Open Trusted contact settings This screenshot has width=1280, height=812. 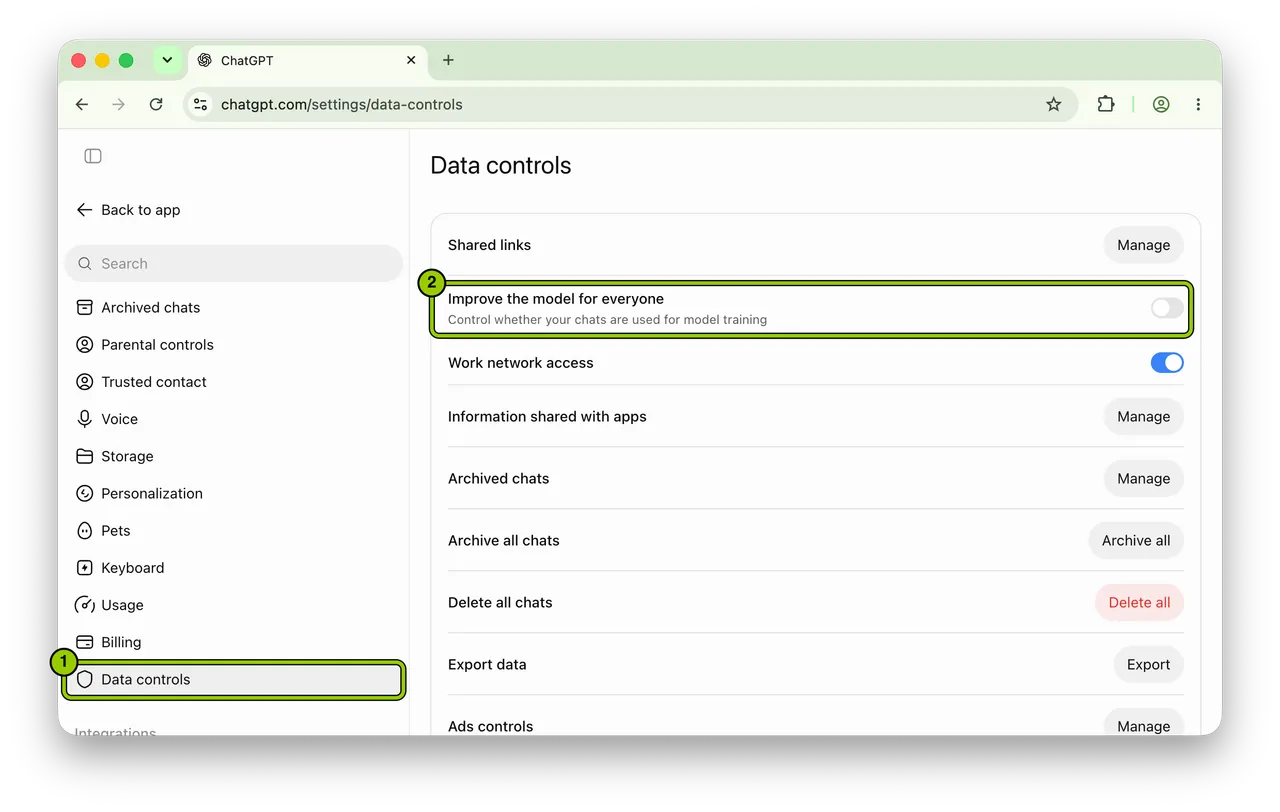point(234,381)
